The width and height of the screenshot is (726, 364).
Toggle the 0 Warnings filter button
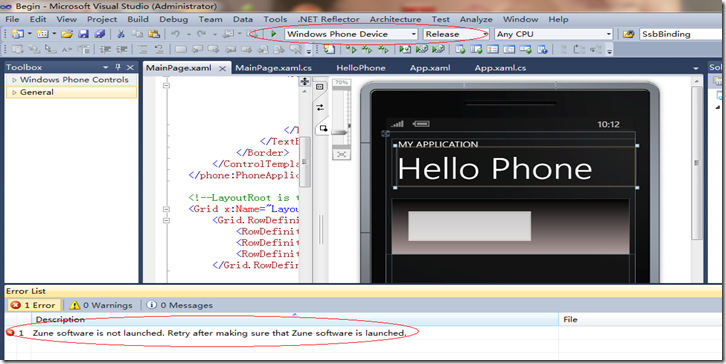[101, 305]
